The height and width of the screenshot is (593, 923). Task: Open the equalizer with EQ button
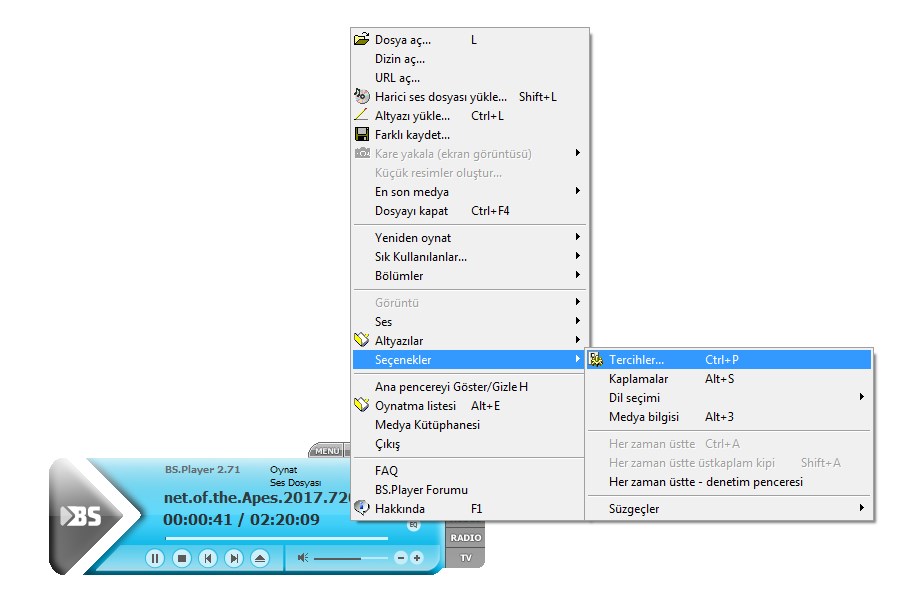coord(413,526)
